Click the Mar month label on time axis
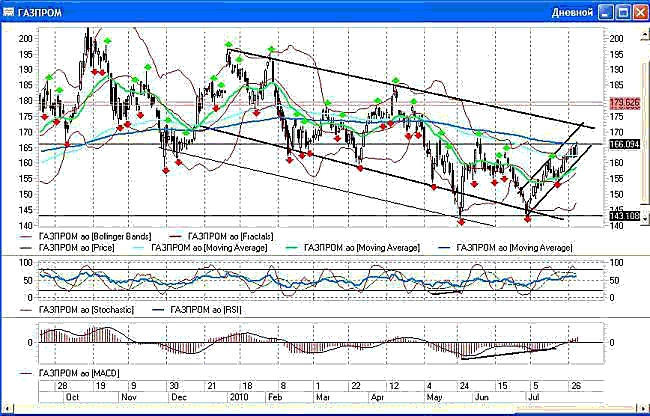Viewport: 650px width, 416px height. click(323, 397)
